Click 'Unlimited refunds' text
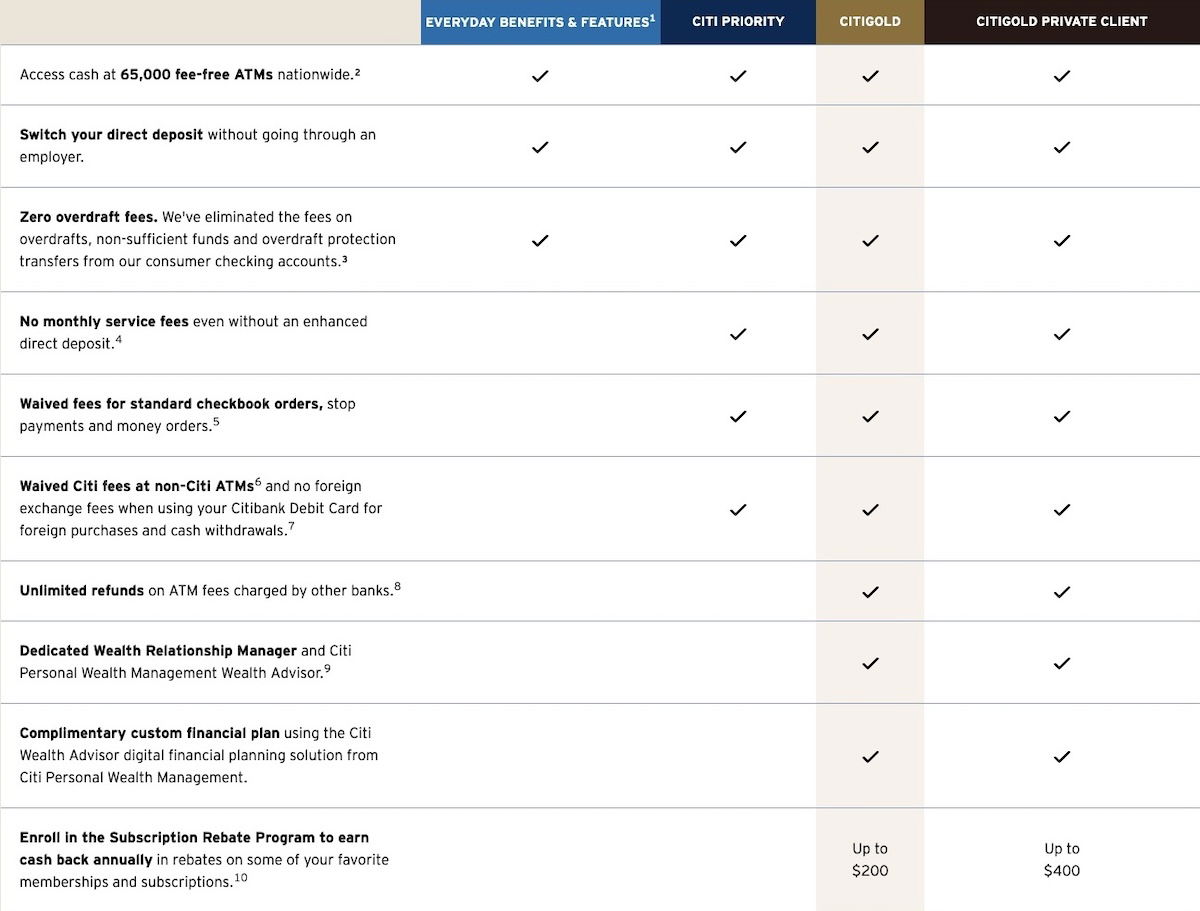 pyautogui.click(x=82, y=591)
